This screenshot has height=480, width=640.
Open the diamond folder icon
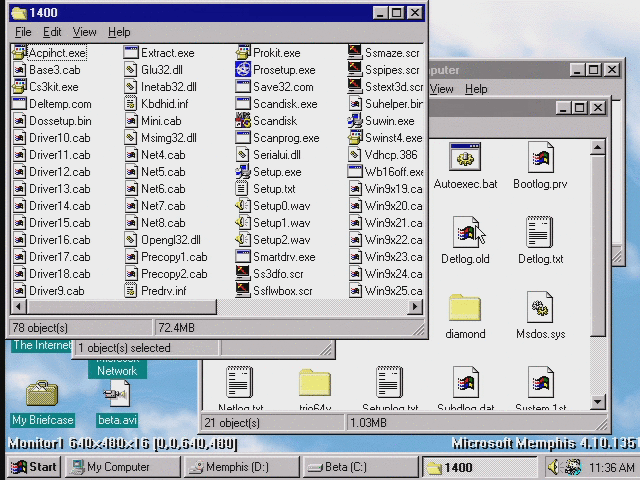click(465, 307)
